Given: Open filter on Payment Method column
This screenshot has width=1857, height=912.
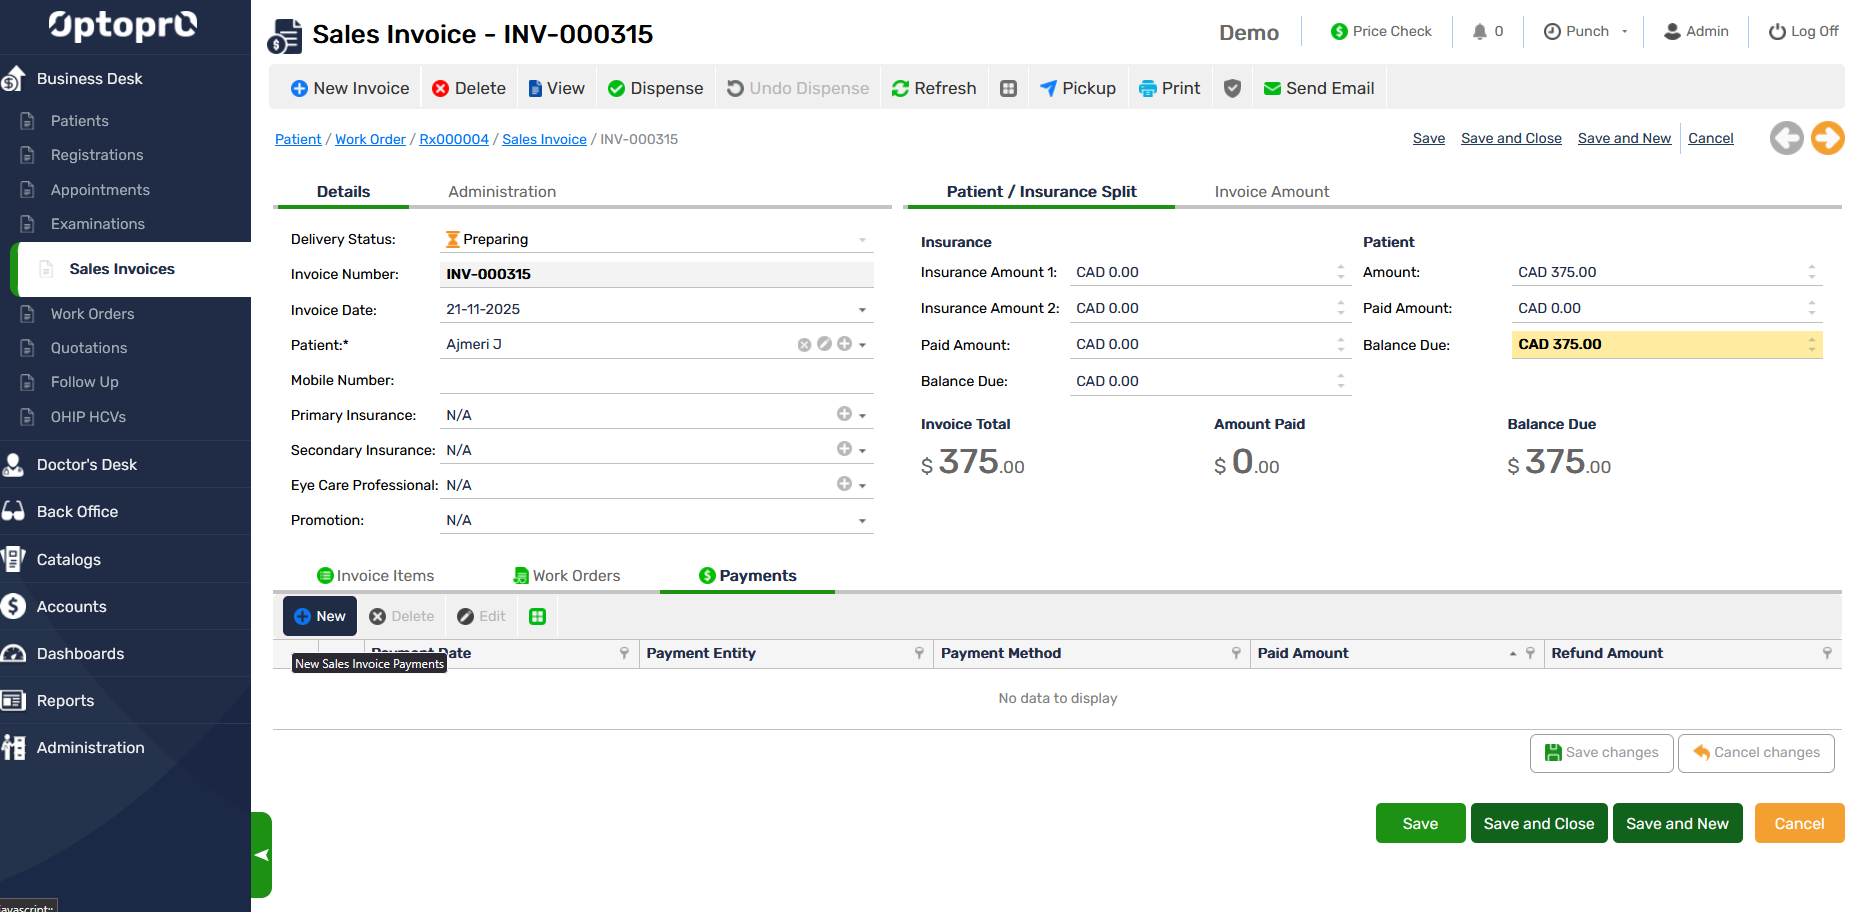Looking at the screenshot, I should point(1236,653).
